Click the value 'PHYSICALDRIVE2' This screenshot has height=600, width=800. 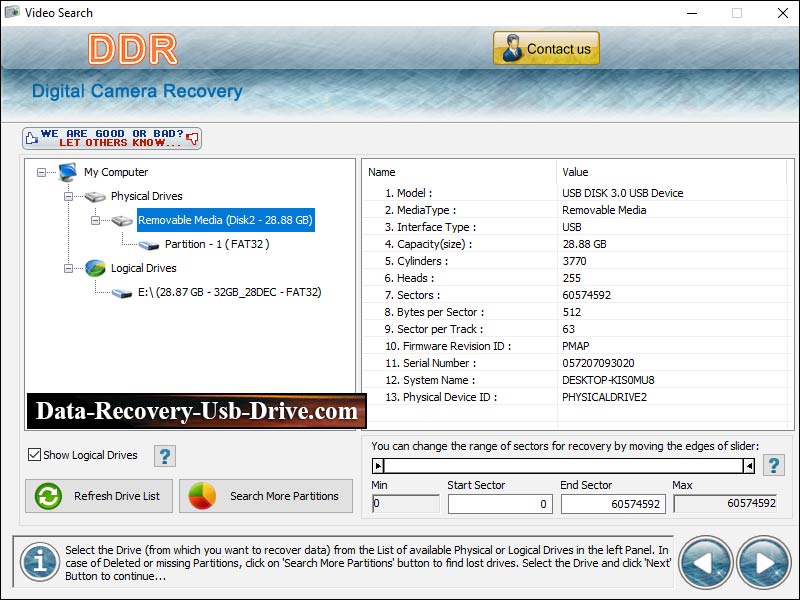tap(604, 397)
